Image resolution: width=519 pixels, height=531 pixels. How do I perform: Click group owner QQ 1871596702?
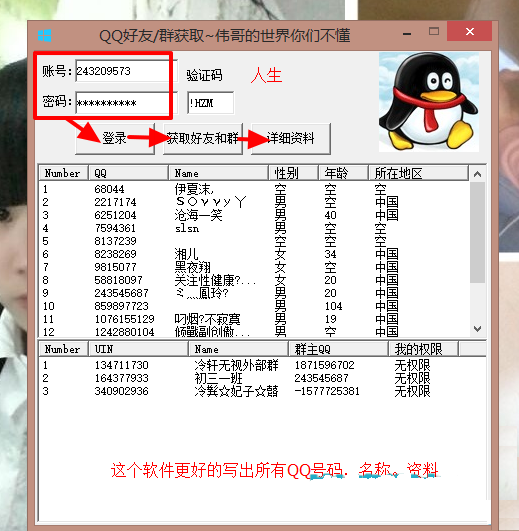pyautogui.click(x=324, y=365)
